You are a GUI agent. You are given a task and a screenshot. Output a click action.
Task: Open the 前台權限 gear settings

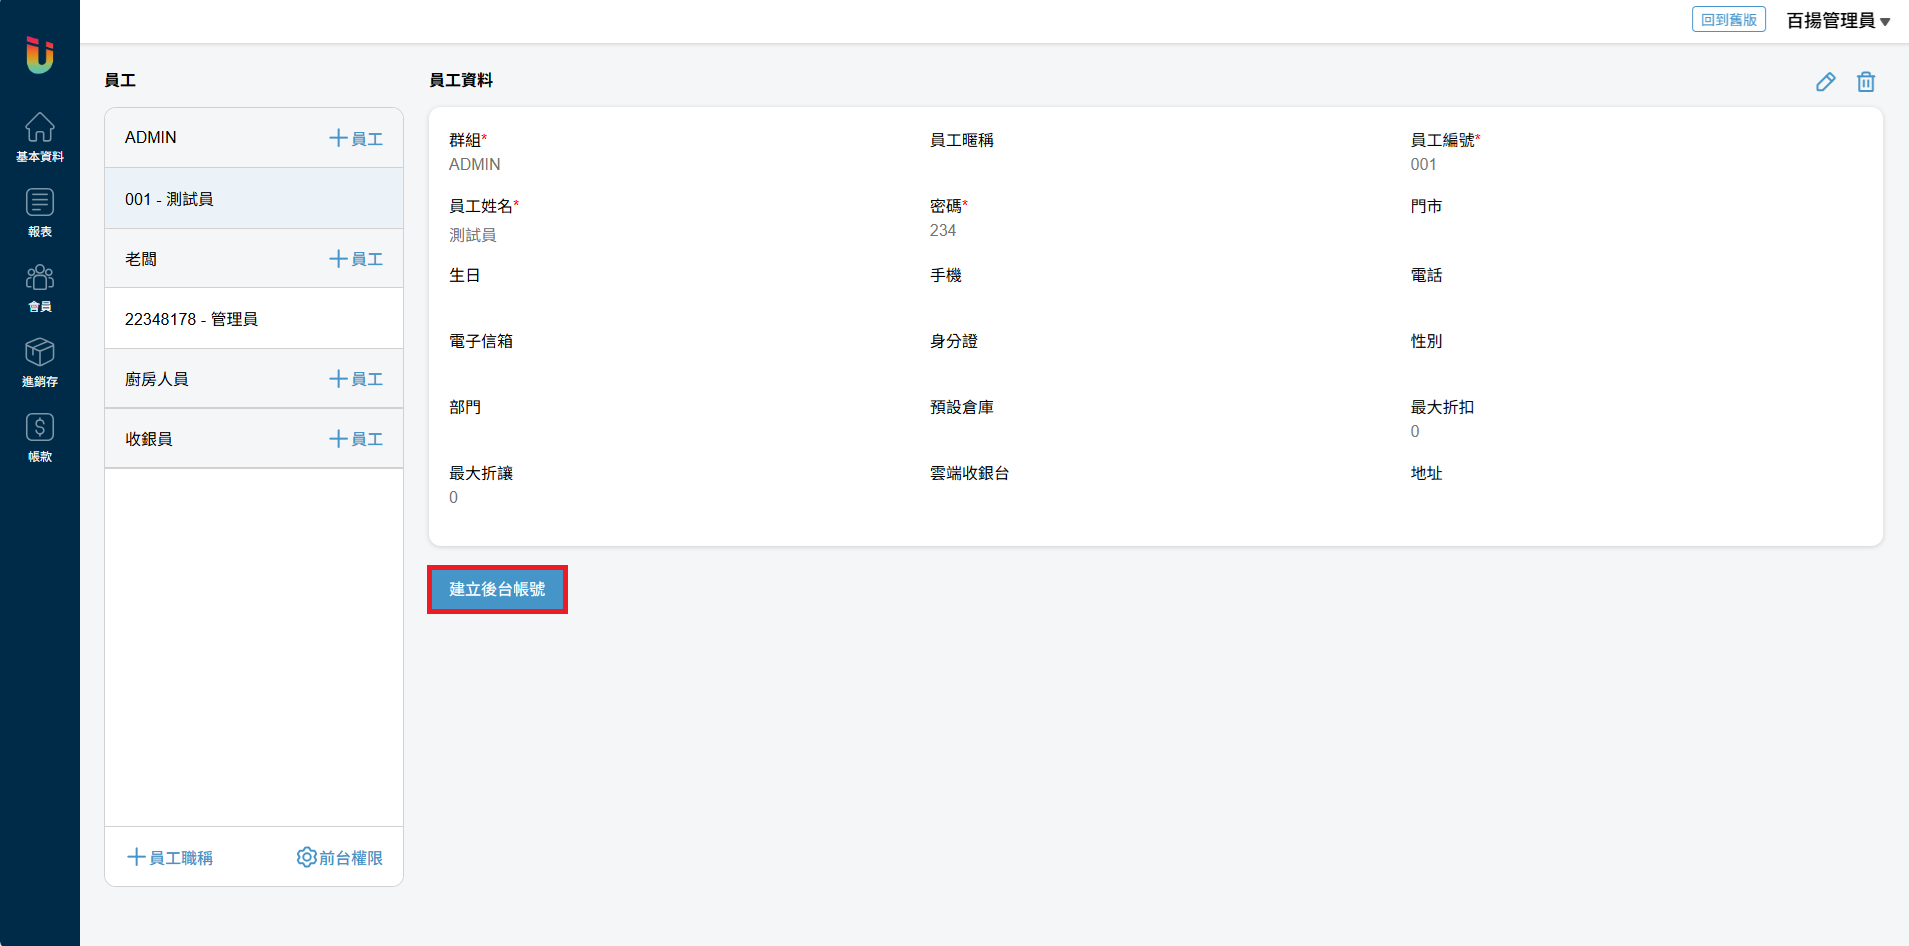coord(340,857)
